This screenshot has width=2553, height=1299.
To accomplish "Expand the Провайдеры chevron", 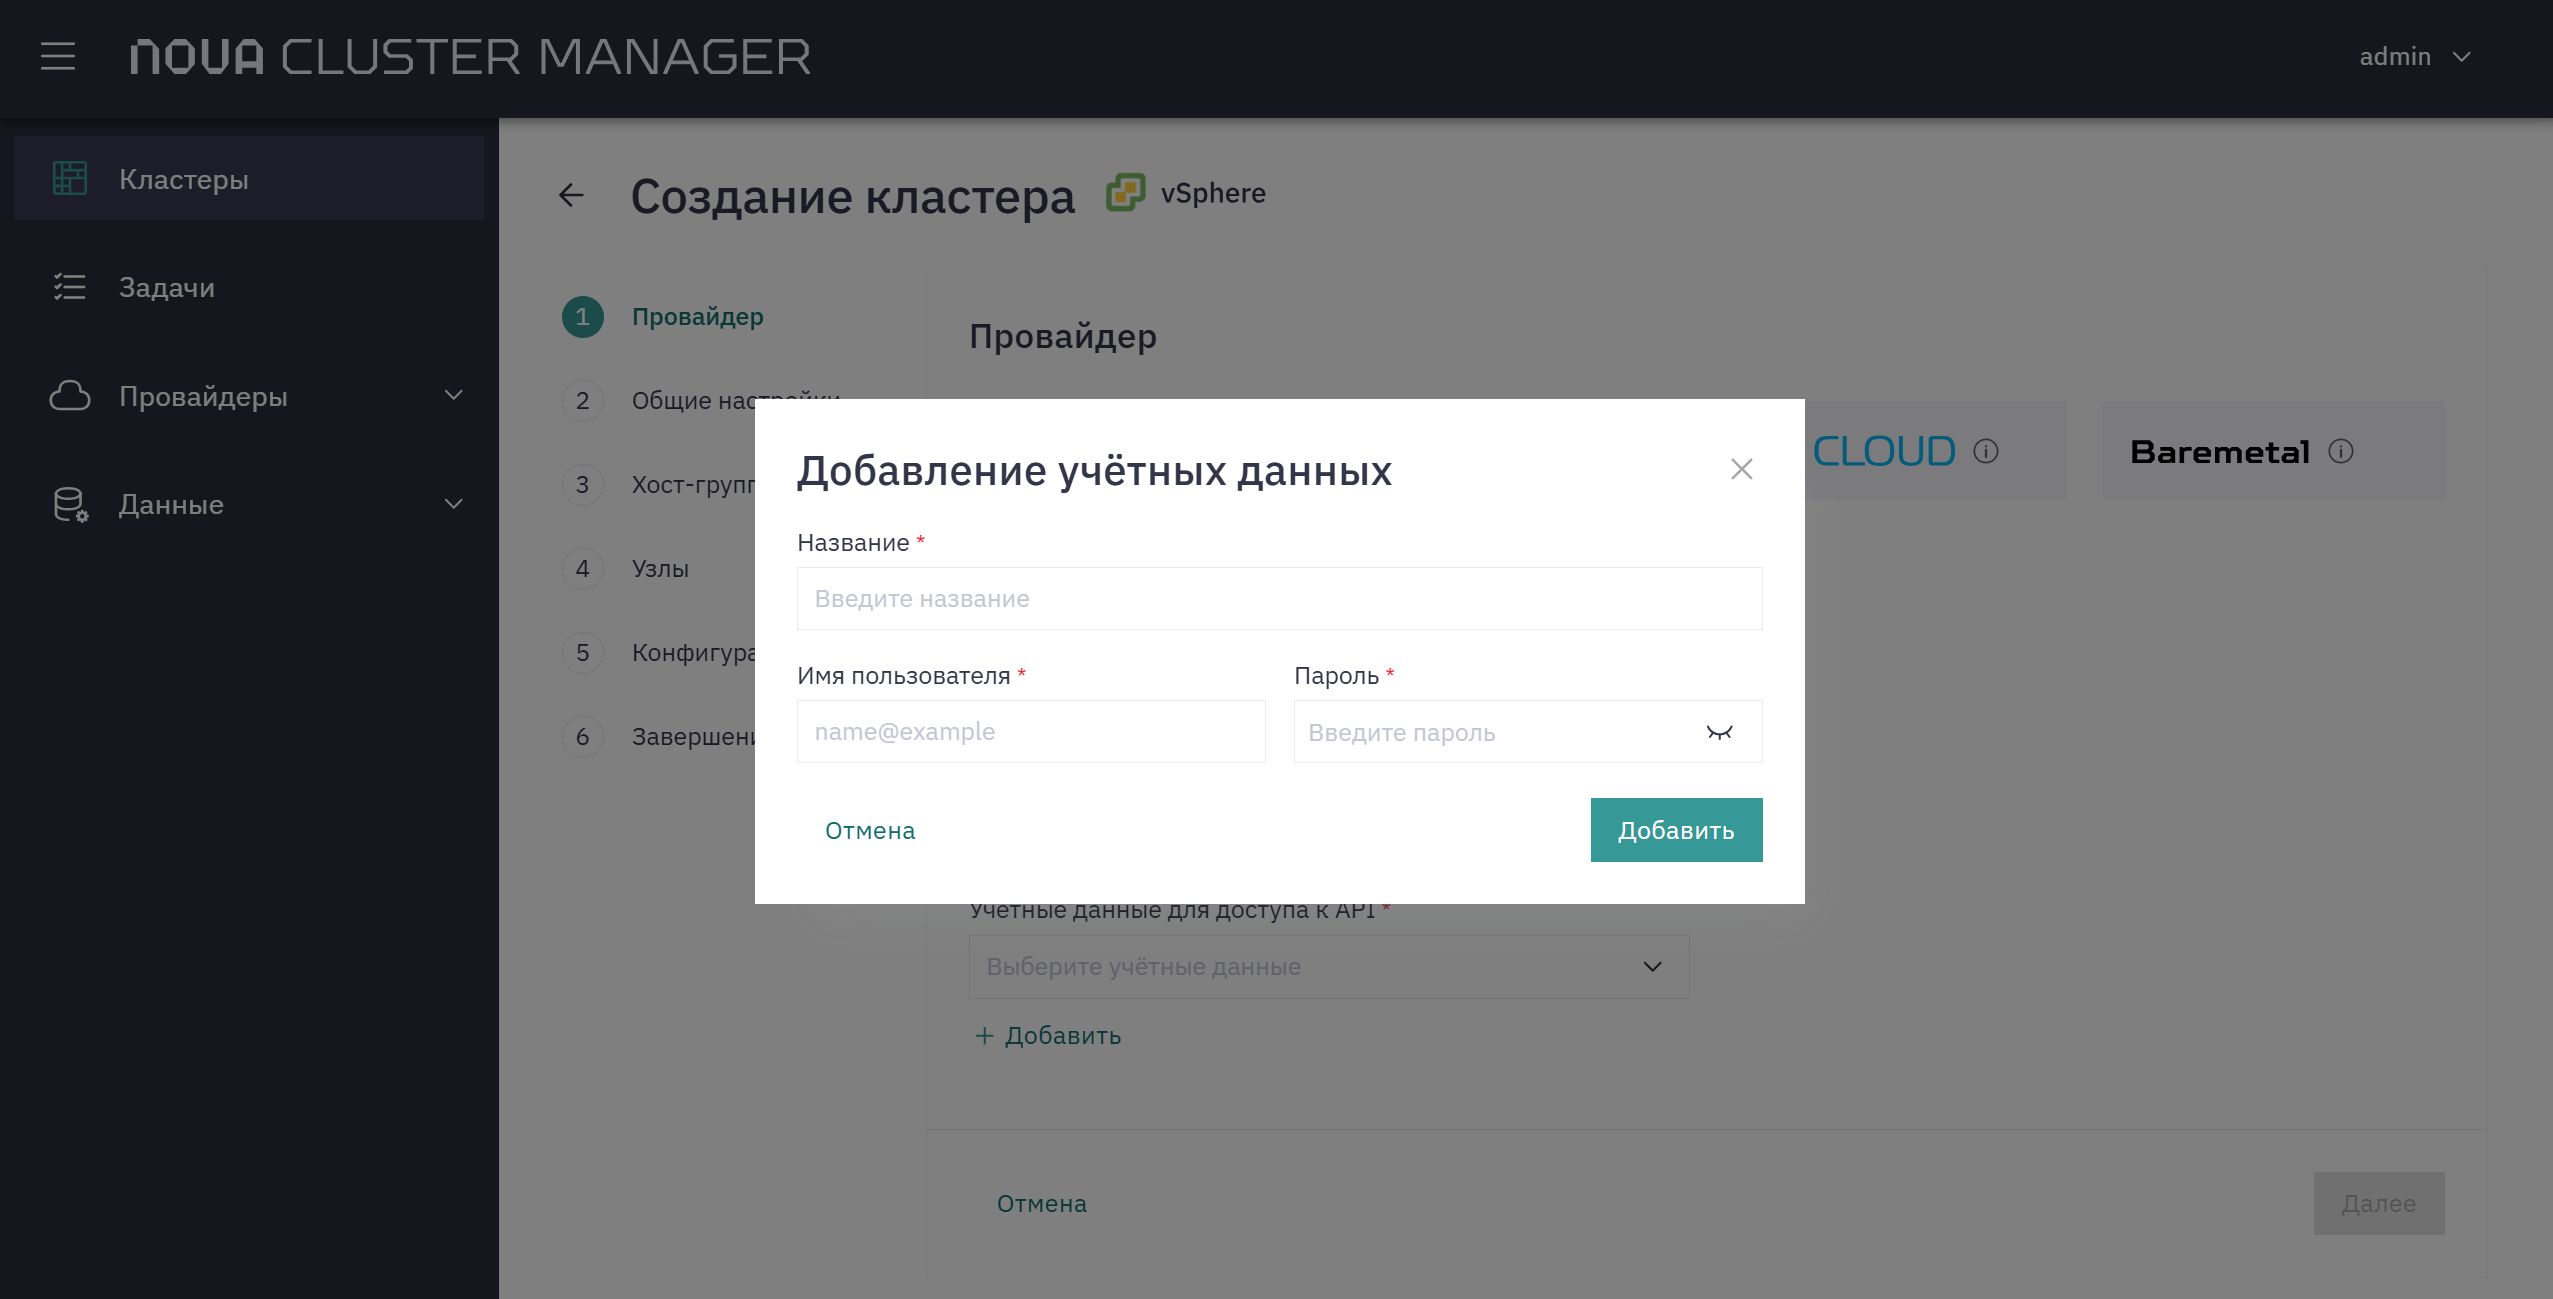I will click(454, 396).
